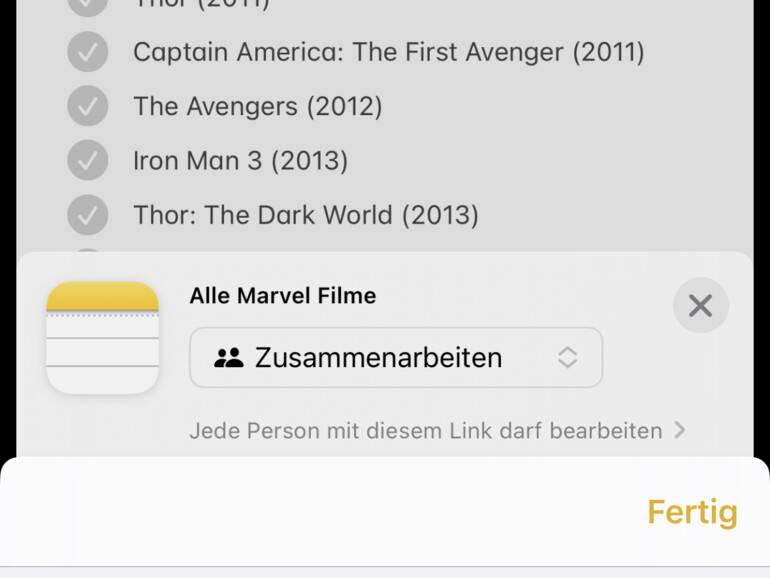Uncheck the Captain America: The First Avenger checkmark
The image size is (770, 578).
(x=88, y=52)
